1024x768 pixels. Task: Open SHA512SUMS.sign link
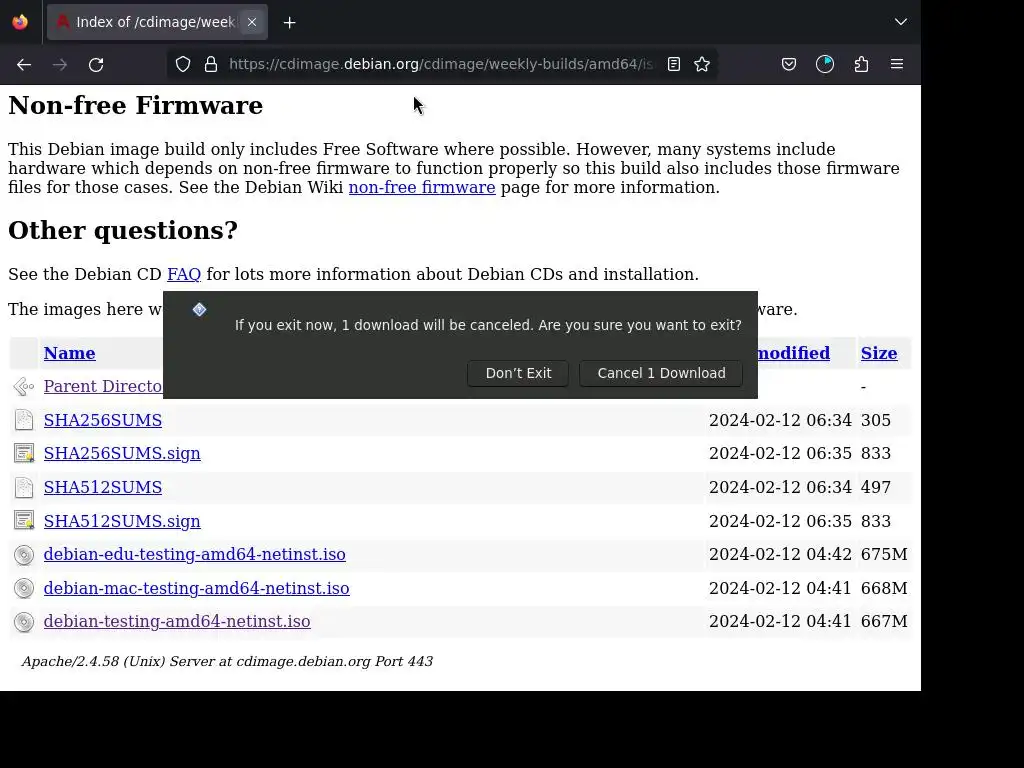pyautogui.click(x=122, y=521)
